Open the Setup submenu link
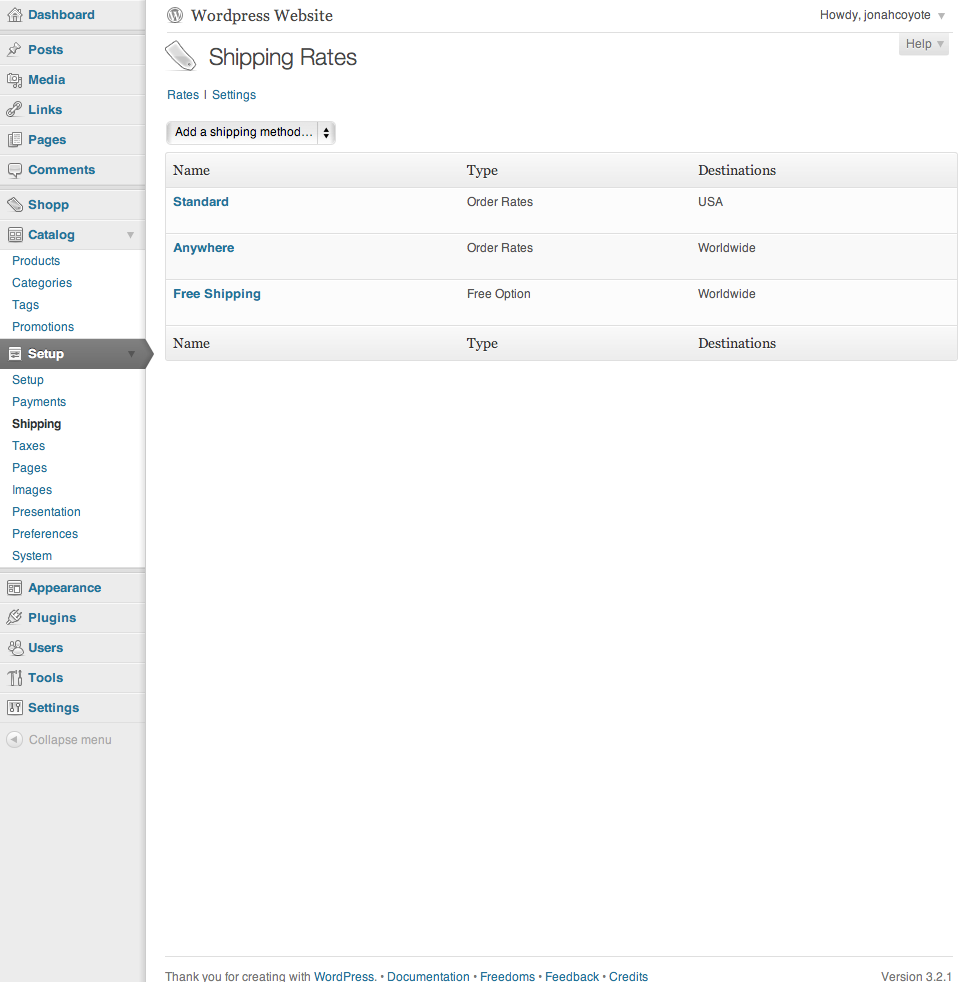Viewport: 958px width, 982px height. click(28, 380)
